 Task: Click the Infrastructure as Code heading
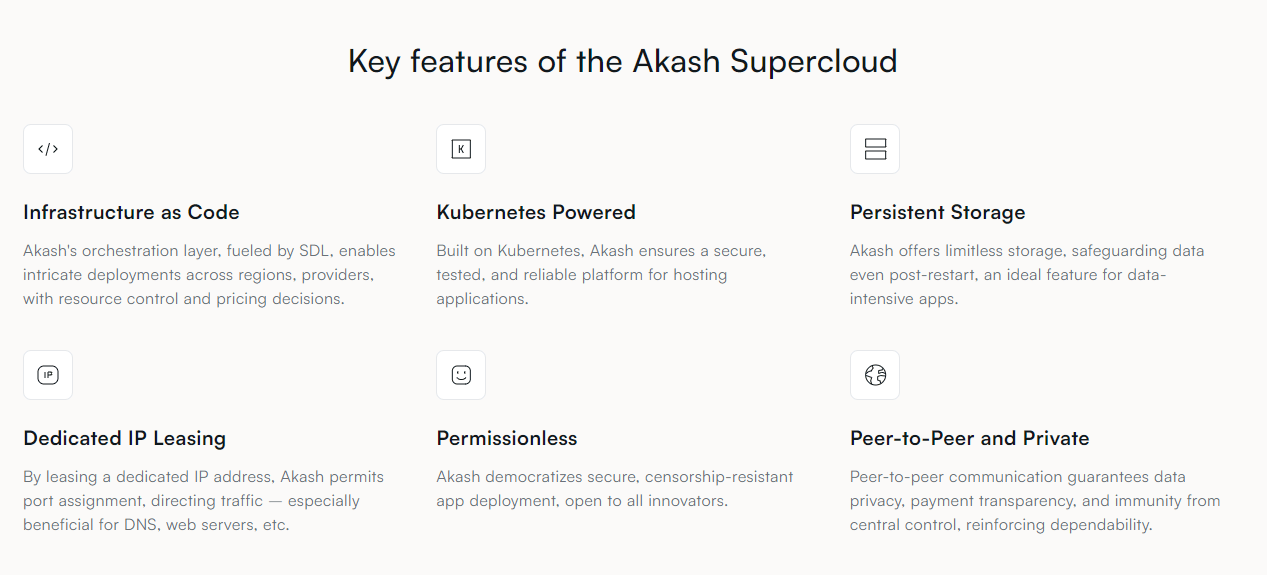(x=131, y=212)
